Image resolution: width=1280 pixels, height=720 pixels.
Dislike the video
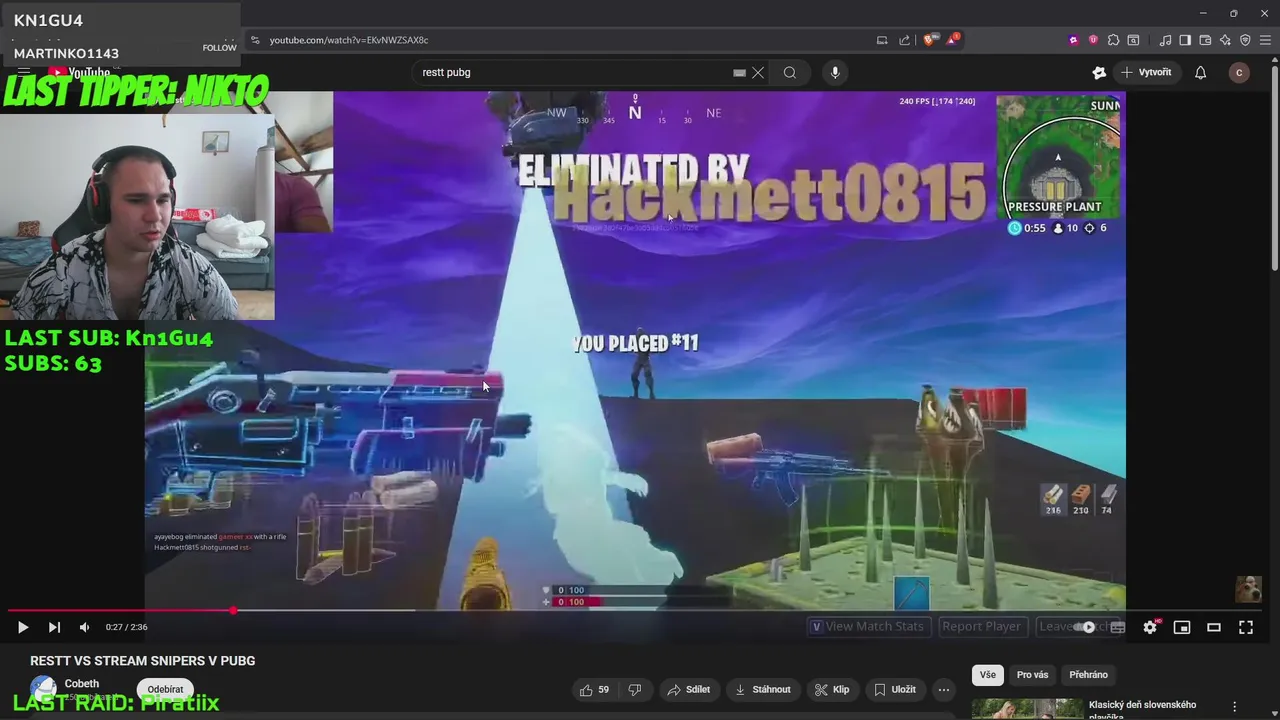pos(634,689)
